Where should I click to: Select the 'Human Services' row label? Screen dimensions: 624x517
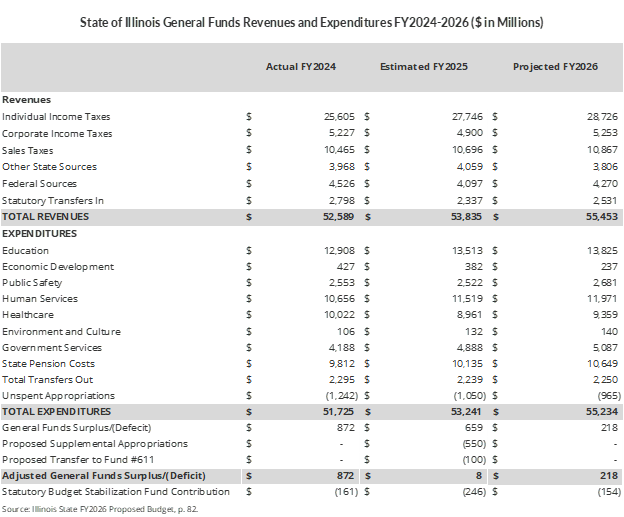pos(40,299)
